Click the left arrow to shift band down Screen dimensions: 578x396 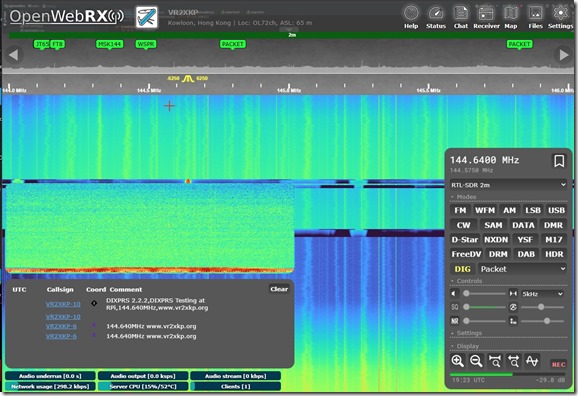pyautogui.click(x=14, y=55)
